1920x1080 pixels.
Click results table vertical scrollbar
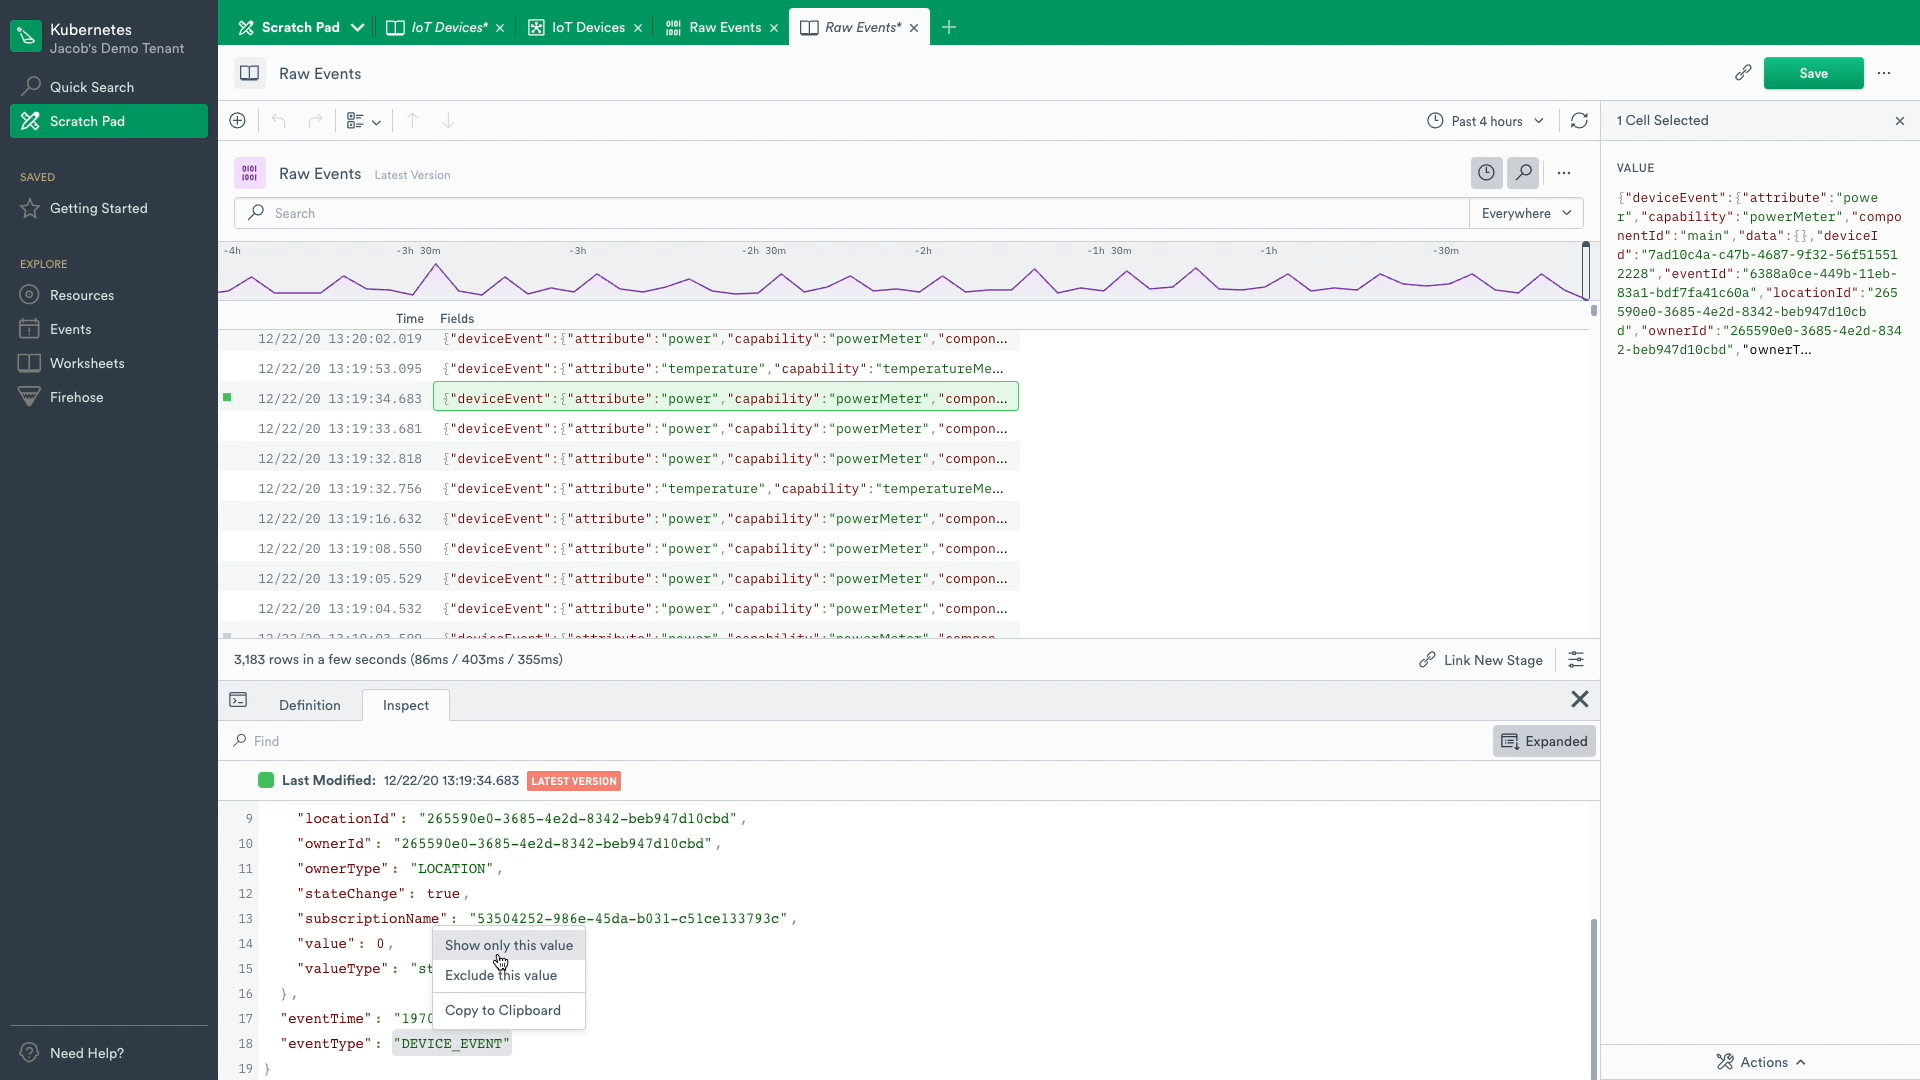(1594, 311)
